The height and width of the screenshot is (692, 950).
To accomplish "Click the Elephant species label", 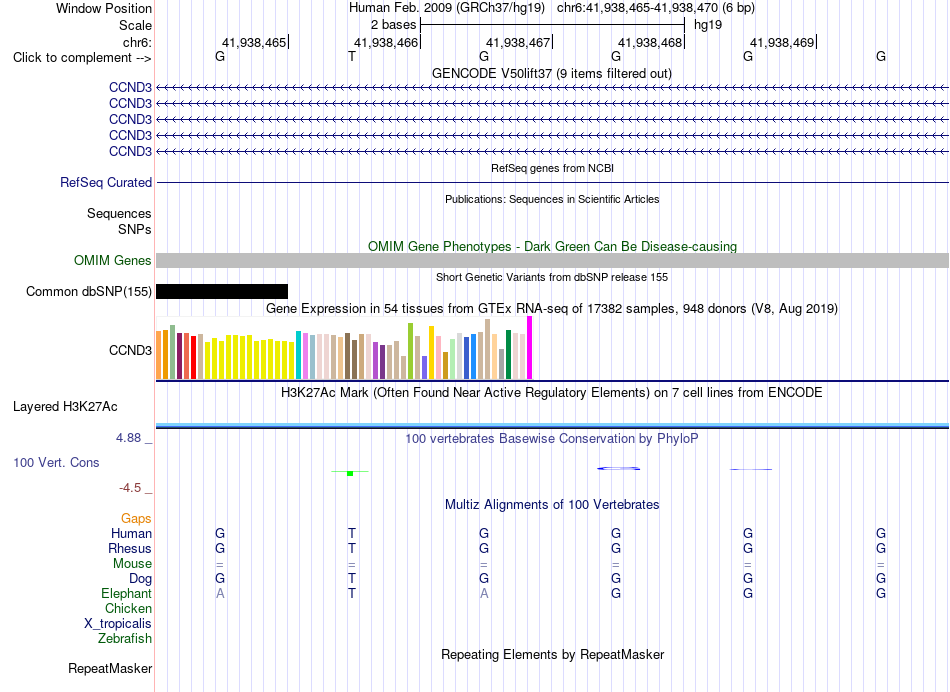I will pyautogui.click(x=126, y=593).
